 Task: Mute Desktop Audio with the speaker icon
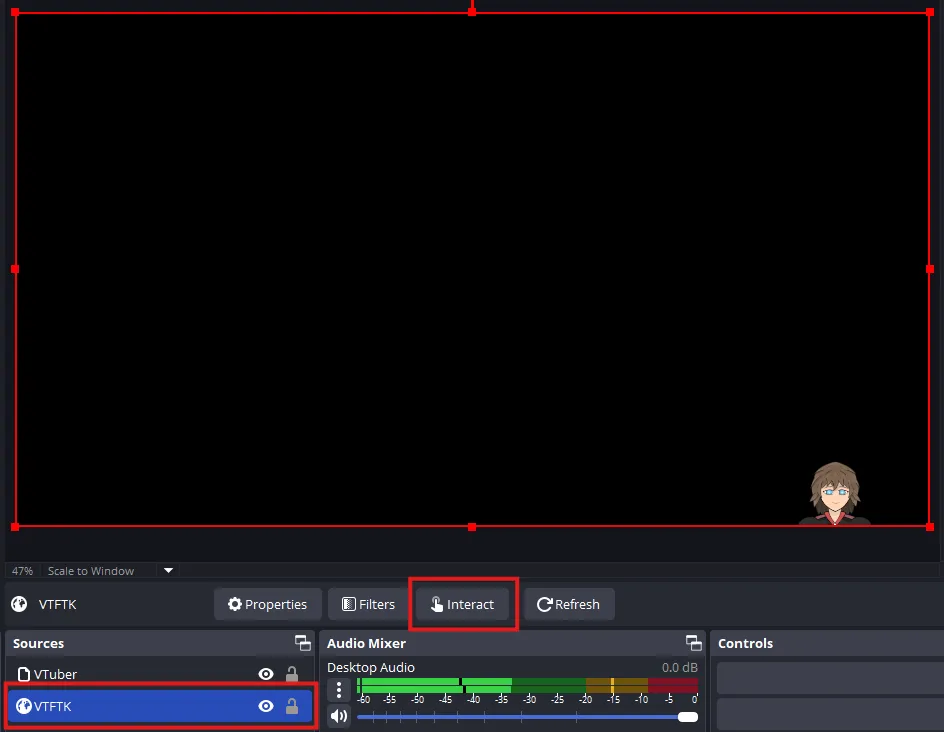pyautogui.click(x=339, y=715)
